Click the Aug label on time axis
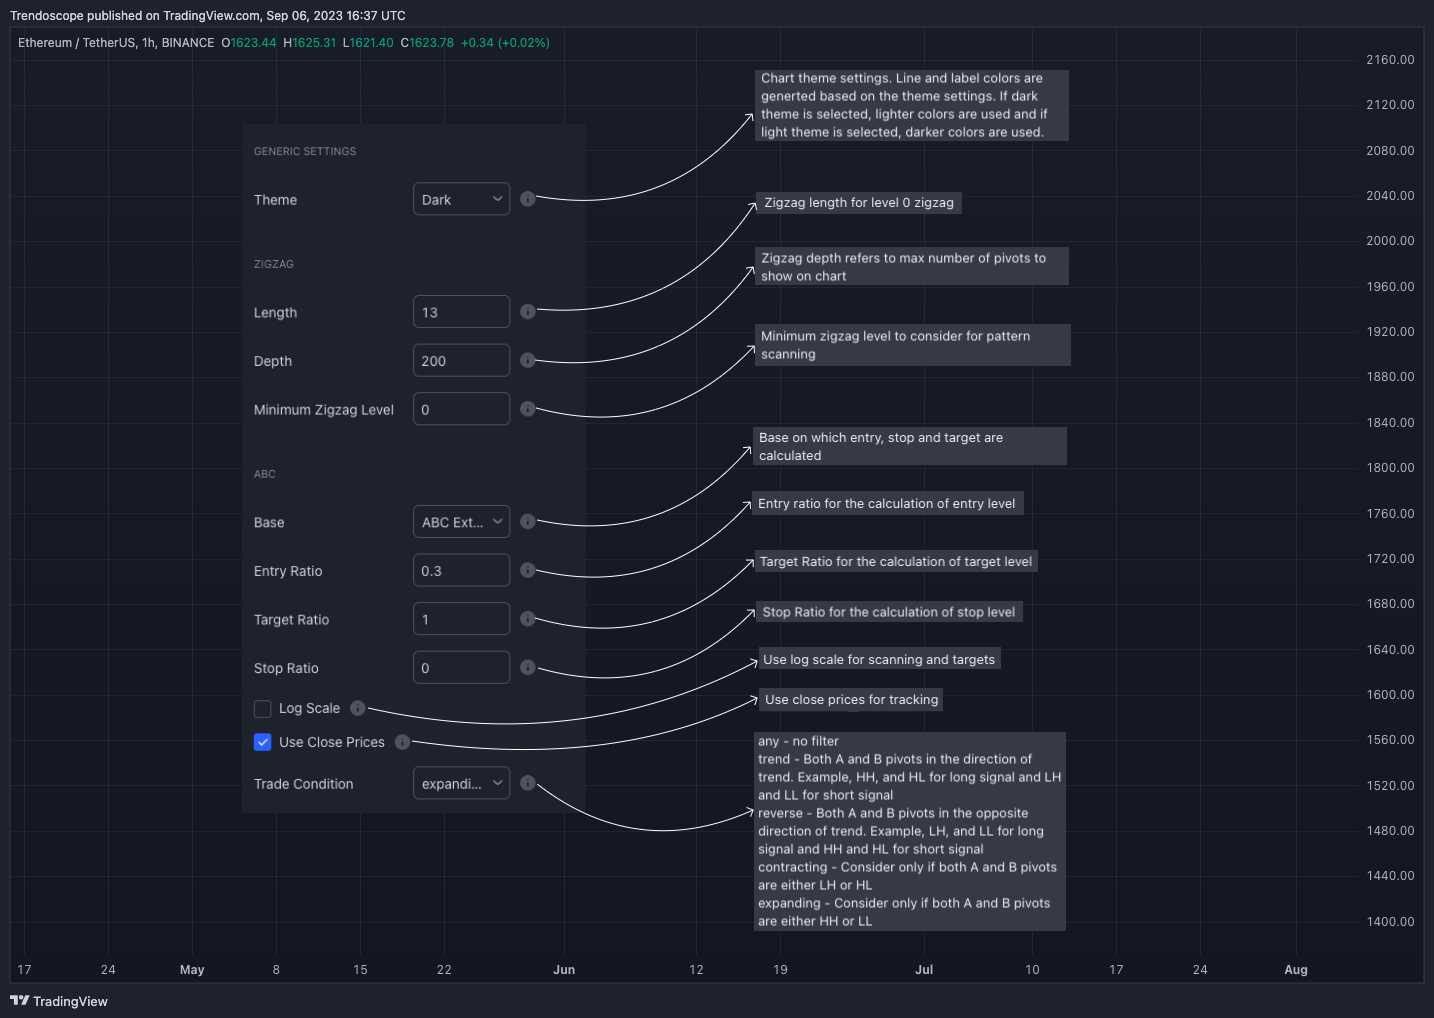This screenshot has width=1434, height=1018. coord(1296,970)
